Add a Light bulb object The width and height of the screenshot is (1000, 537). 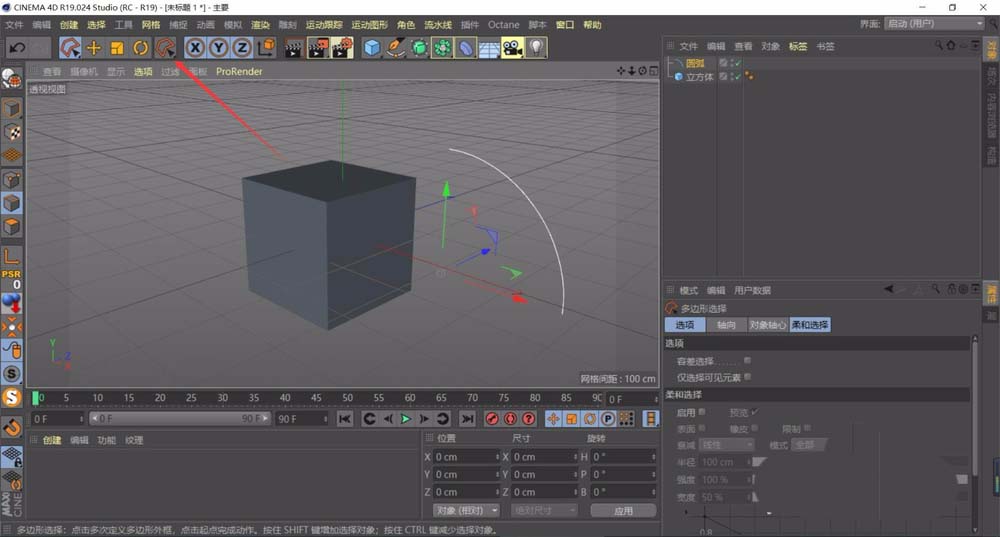[536, 48]
